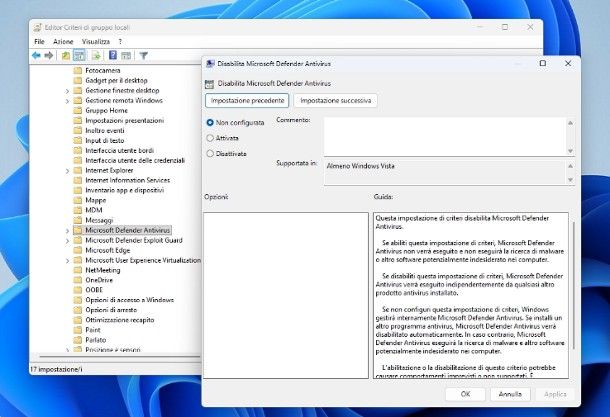This screenshot has width=610, height=417.
Task: Click the NetMeeting folder icon
Action: [77, 270]
